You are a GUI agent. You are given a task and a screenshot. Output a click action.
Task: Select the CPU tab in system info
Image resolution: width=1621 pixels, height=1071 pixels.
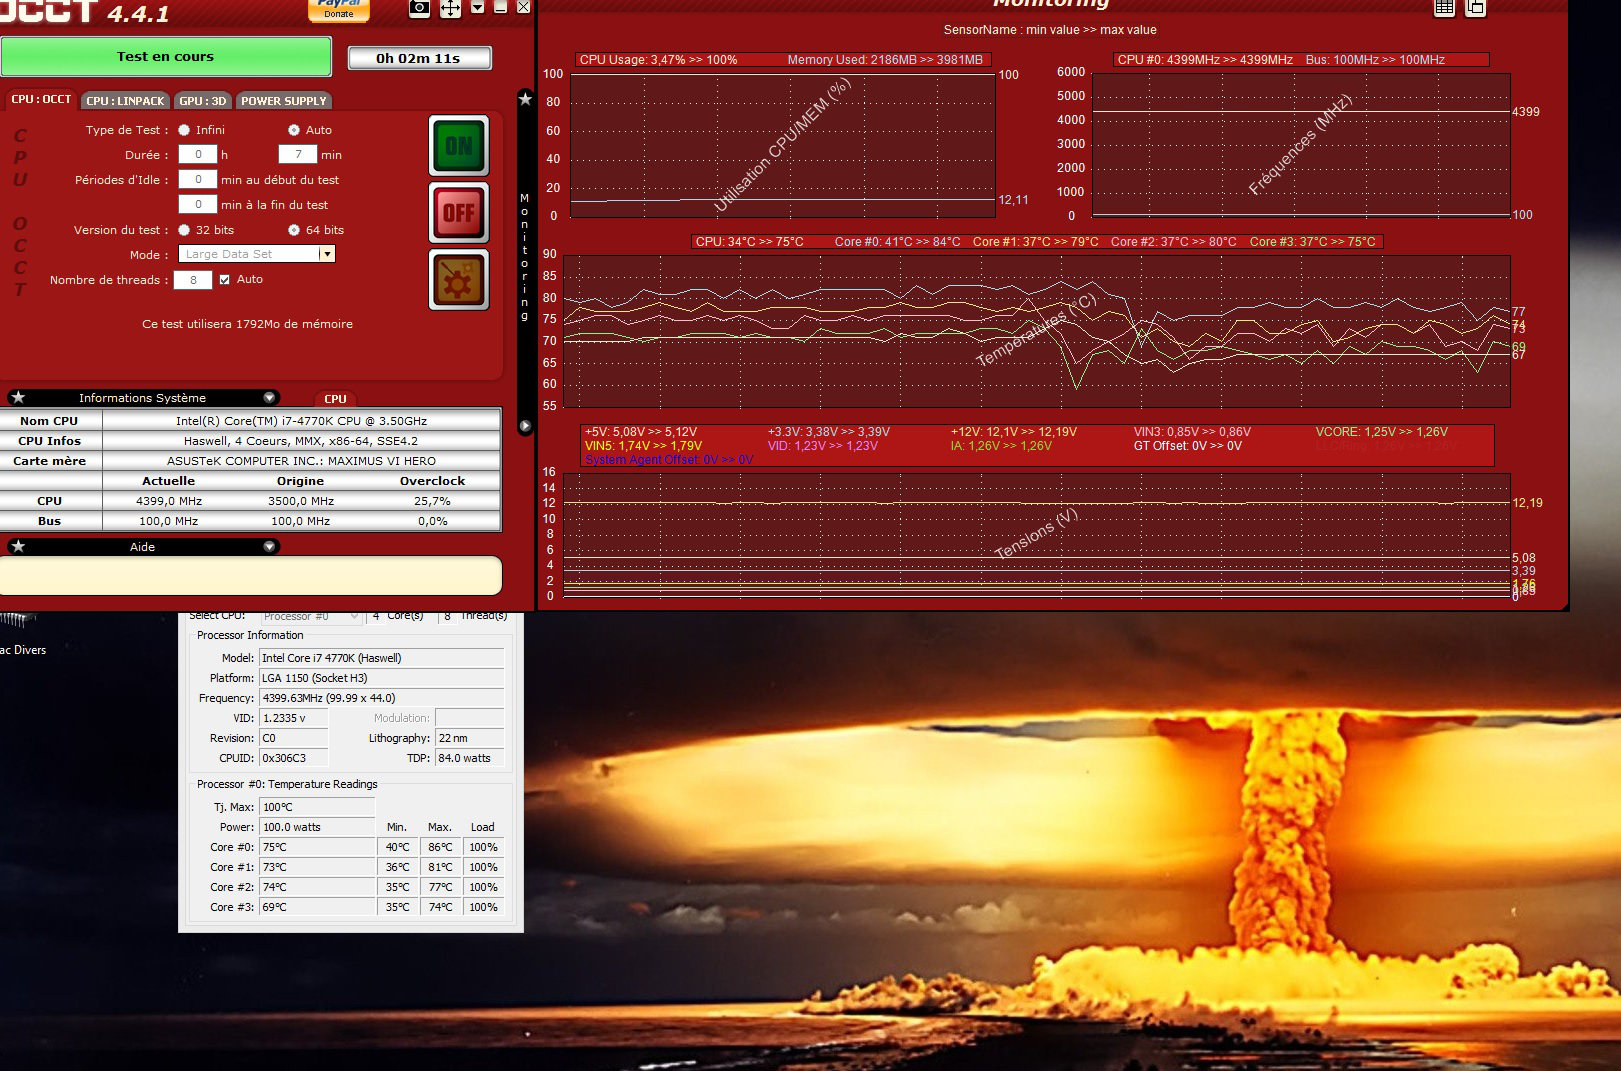click(x=335, y=398)
